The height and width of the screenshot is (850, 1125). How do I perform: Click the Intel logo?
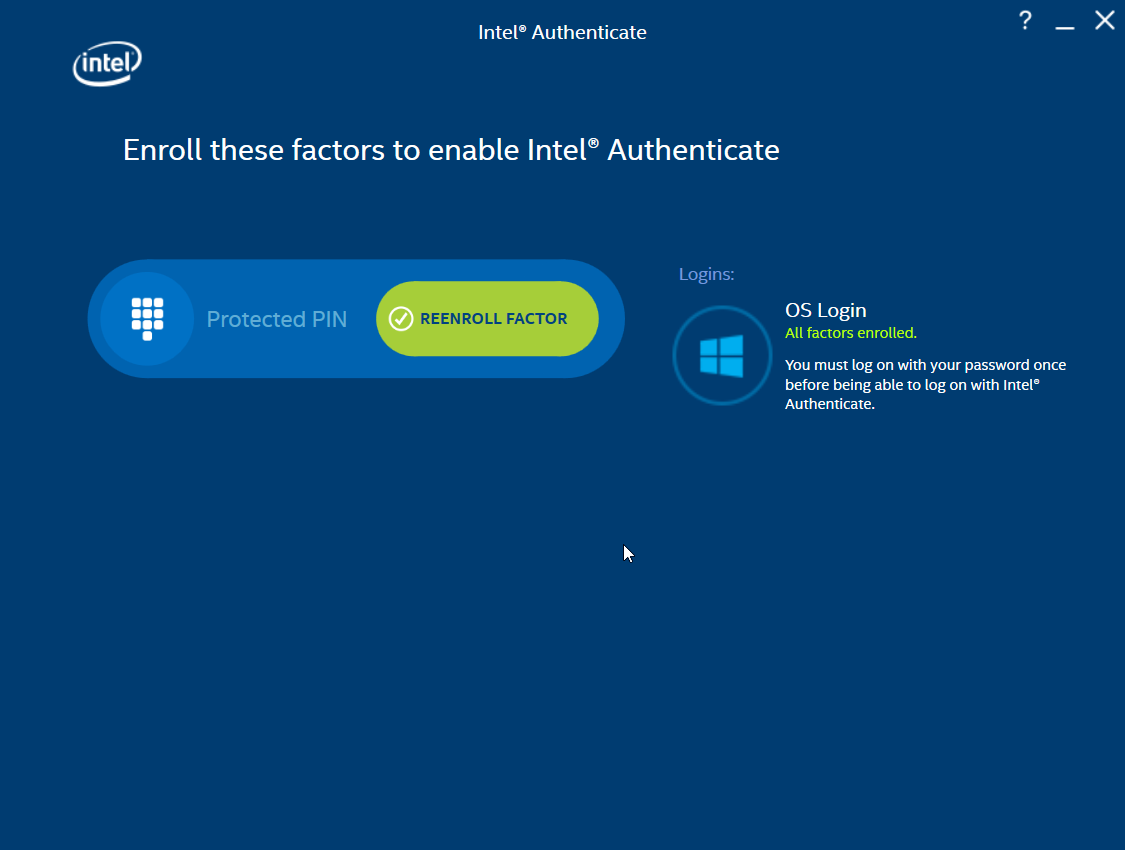(x=107, y=63)
